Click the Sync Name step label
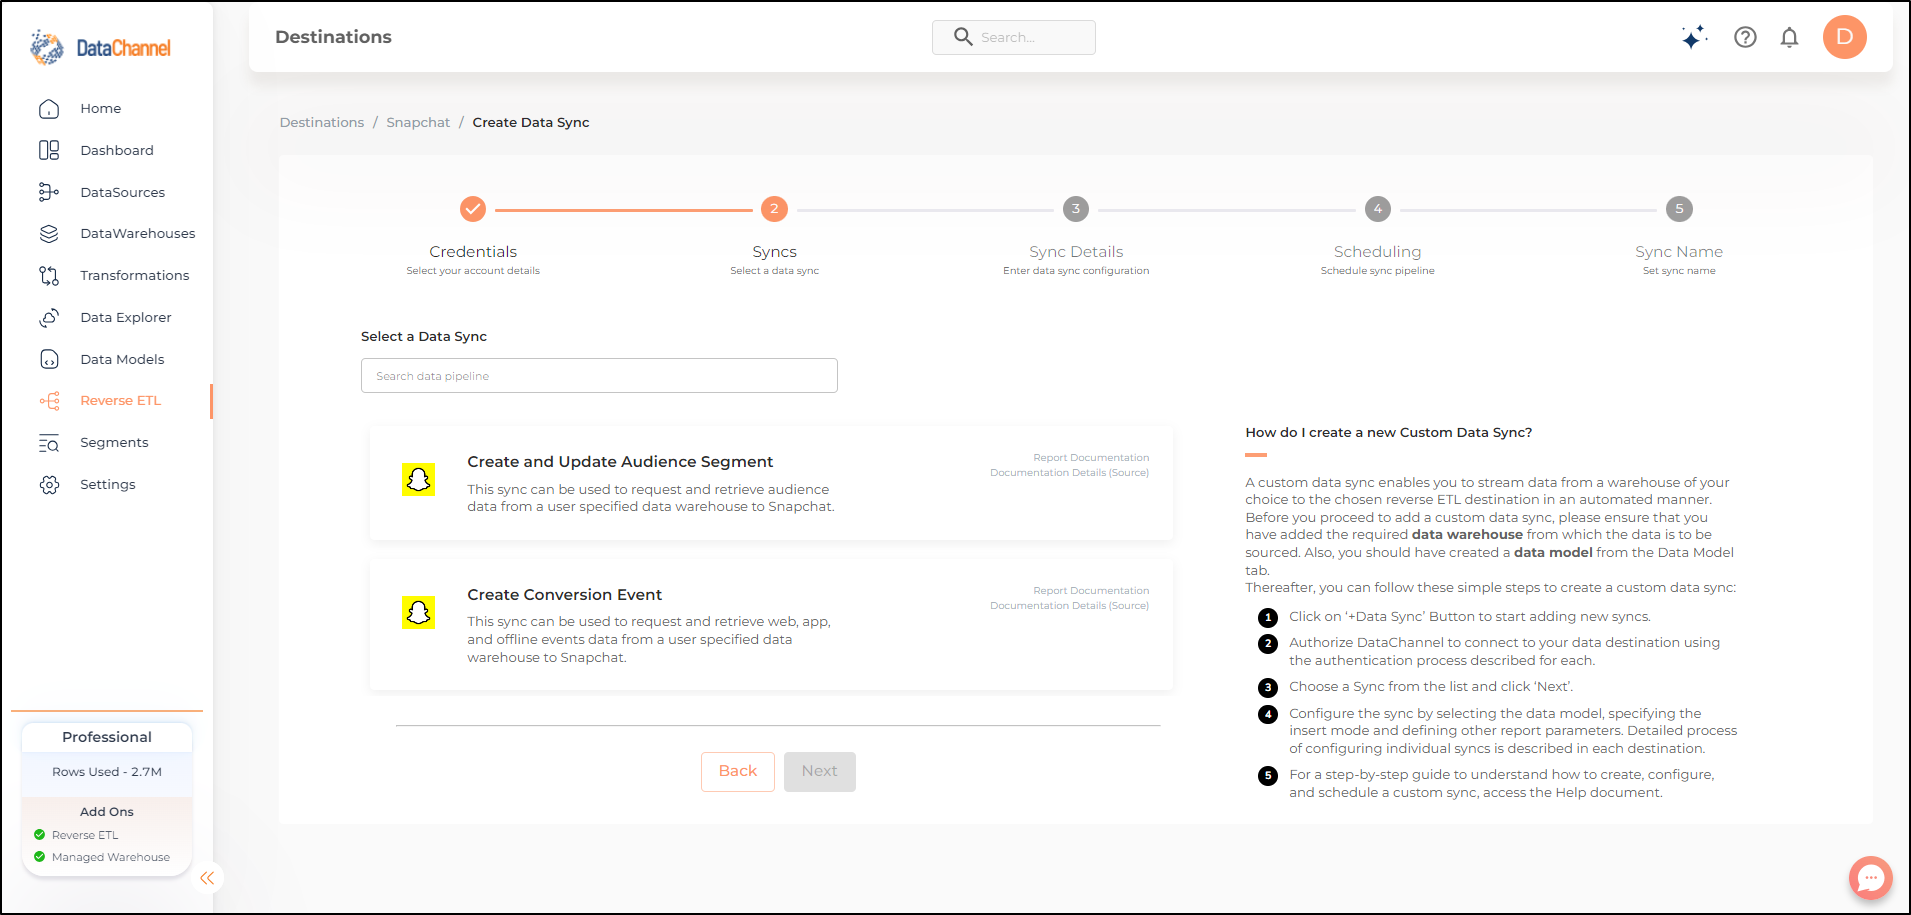 1679,252
